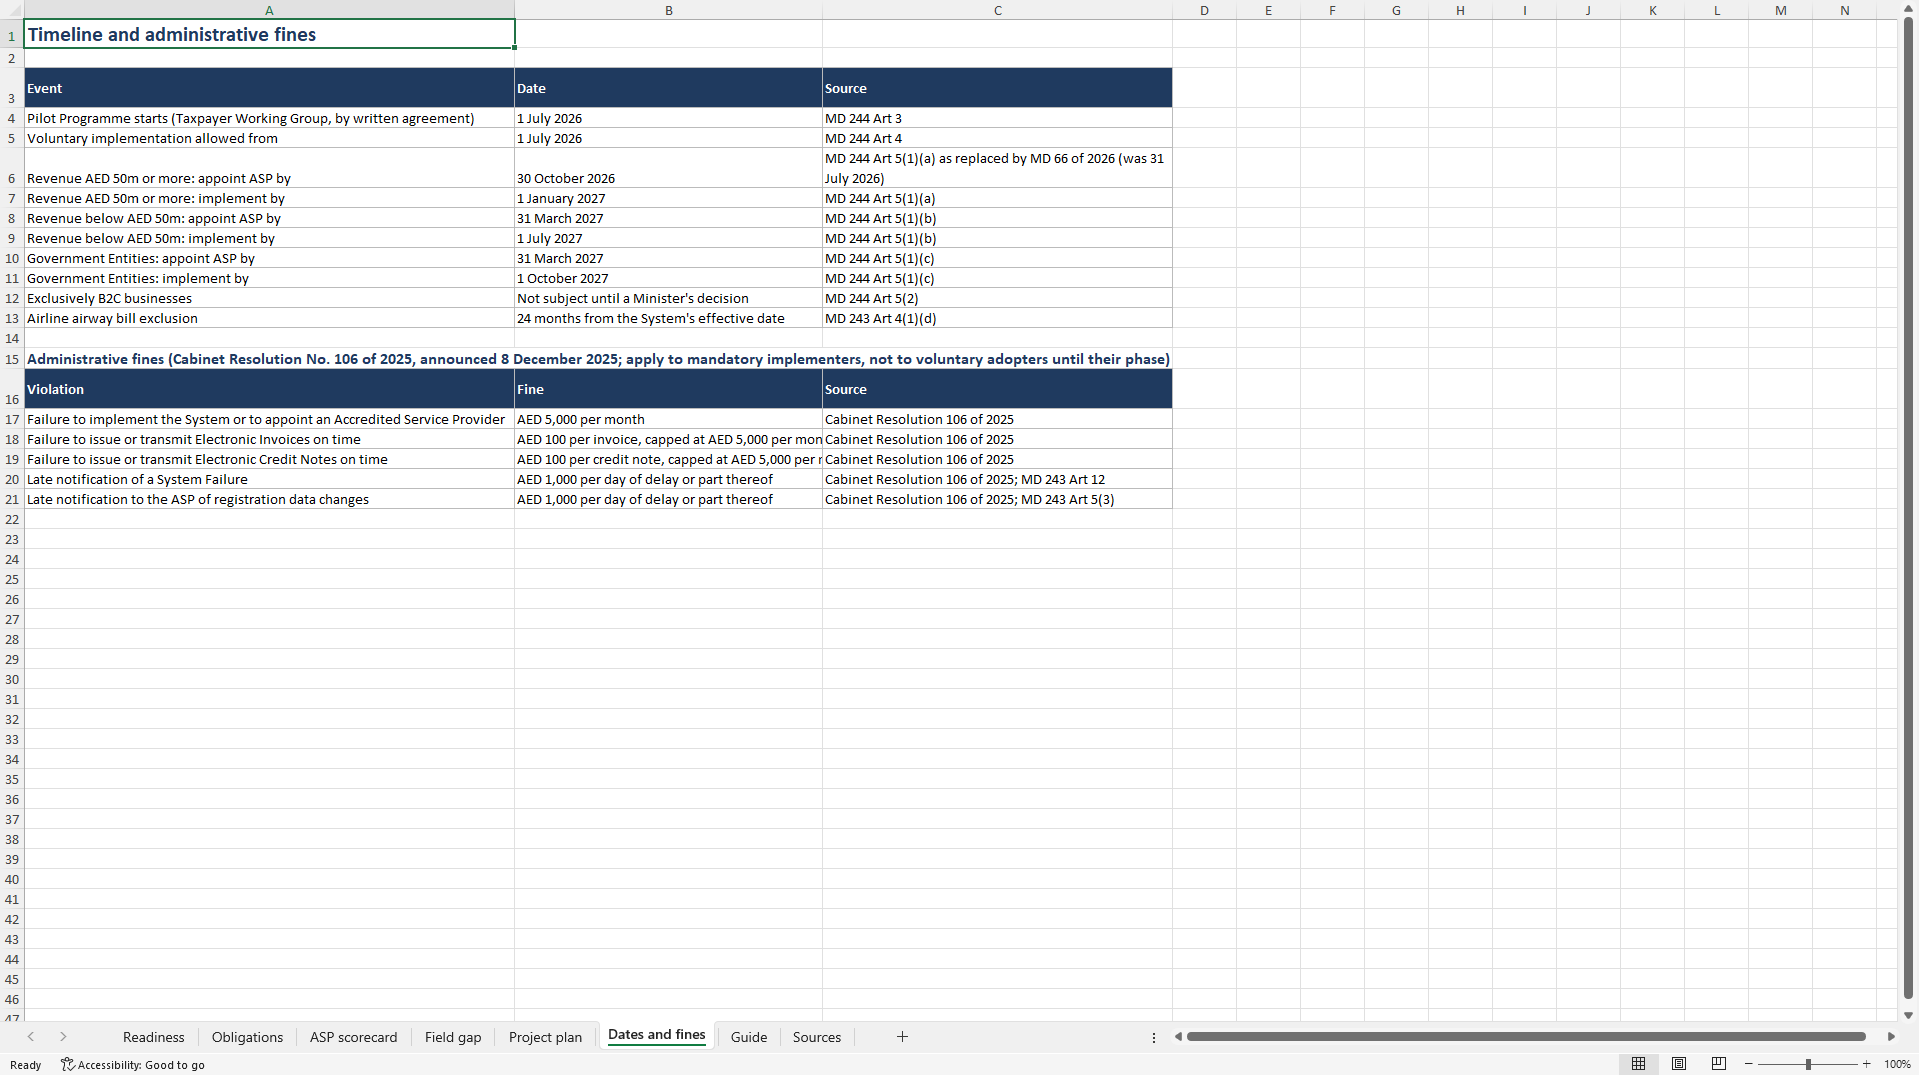The image size is (1919, 1075).
Task: Select 'Late notification of a System Failure'
Action: [x=269, y=479]
